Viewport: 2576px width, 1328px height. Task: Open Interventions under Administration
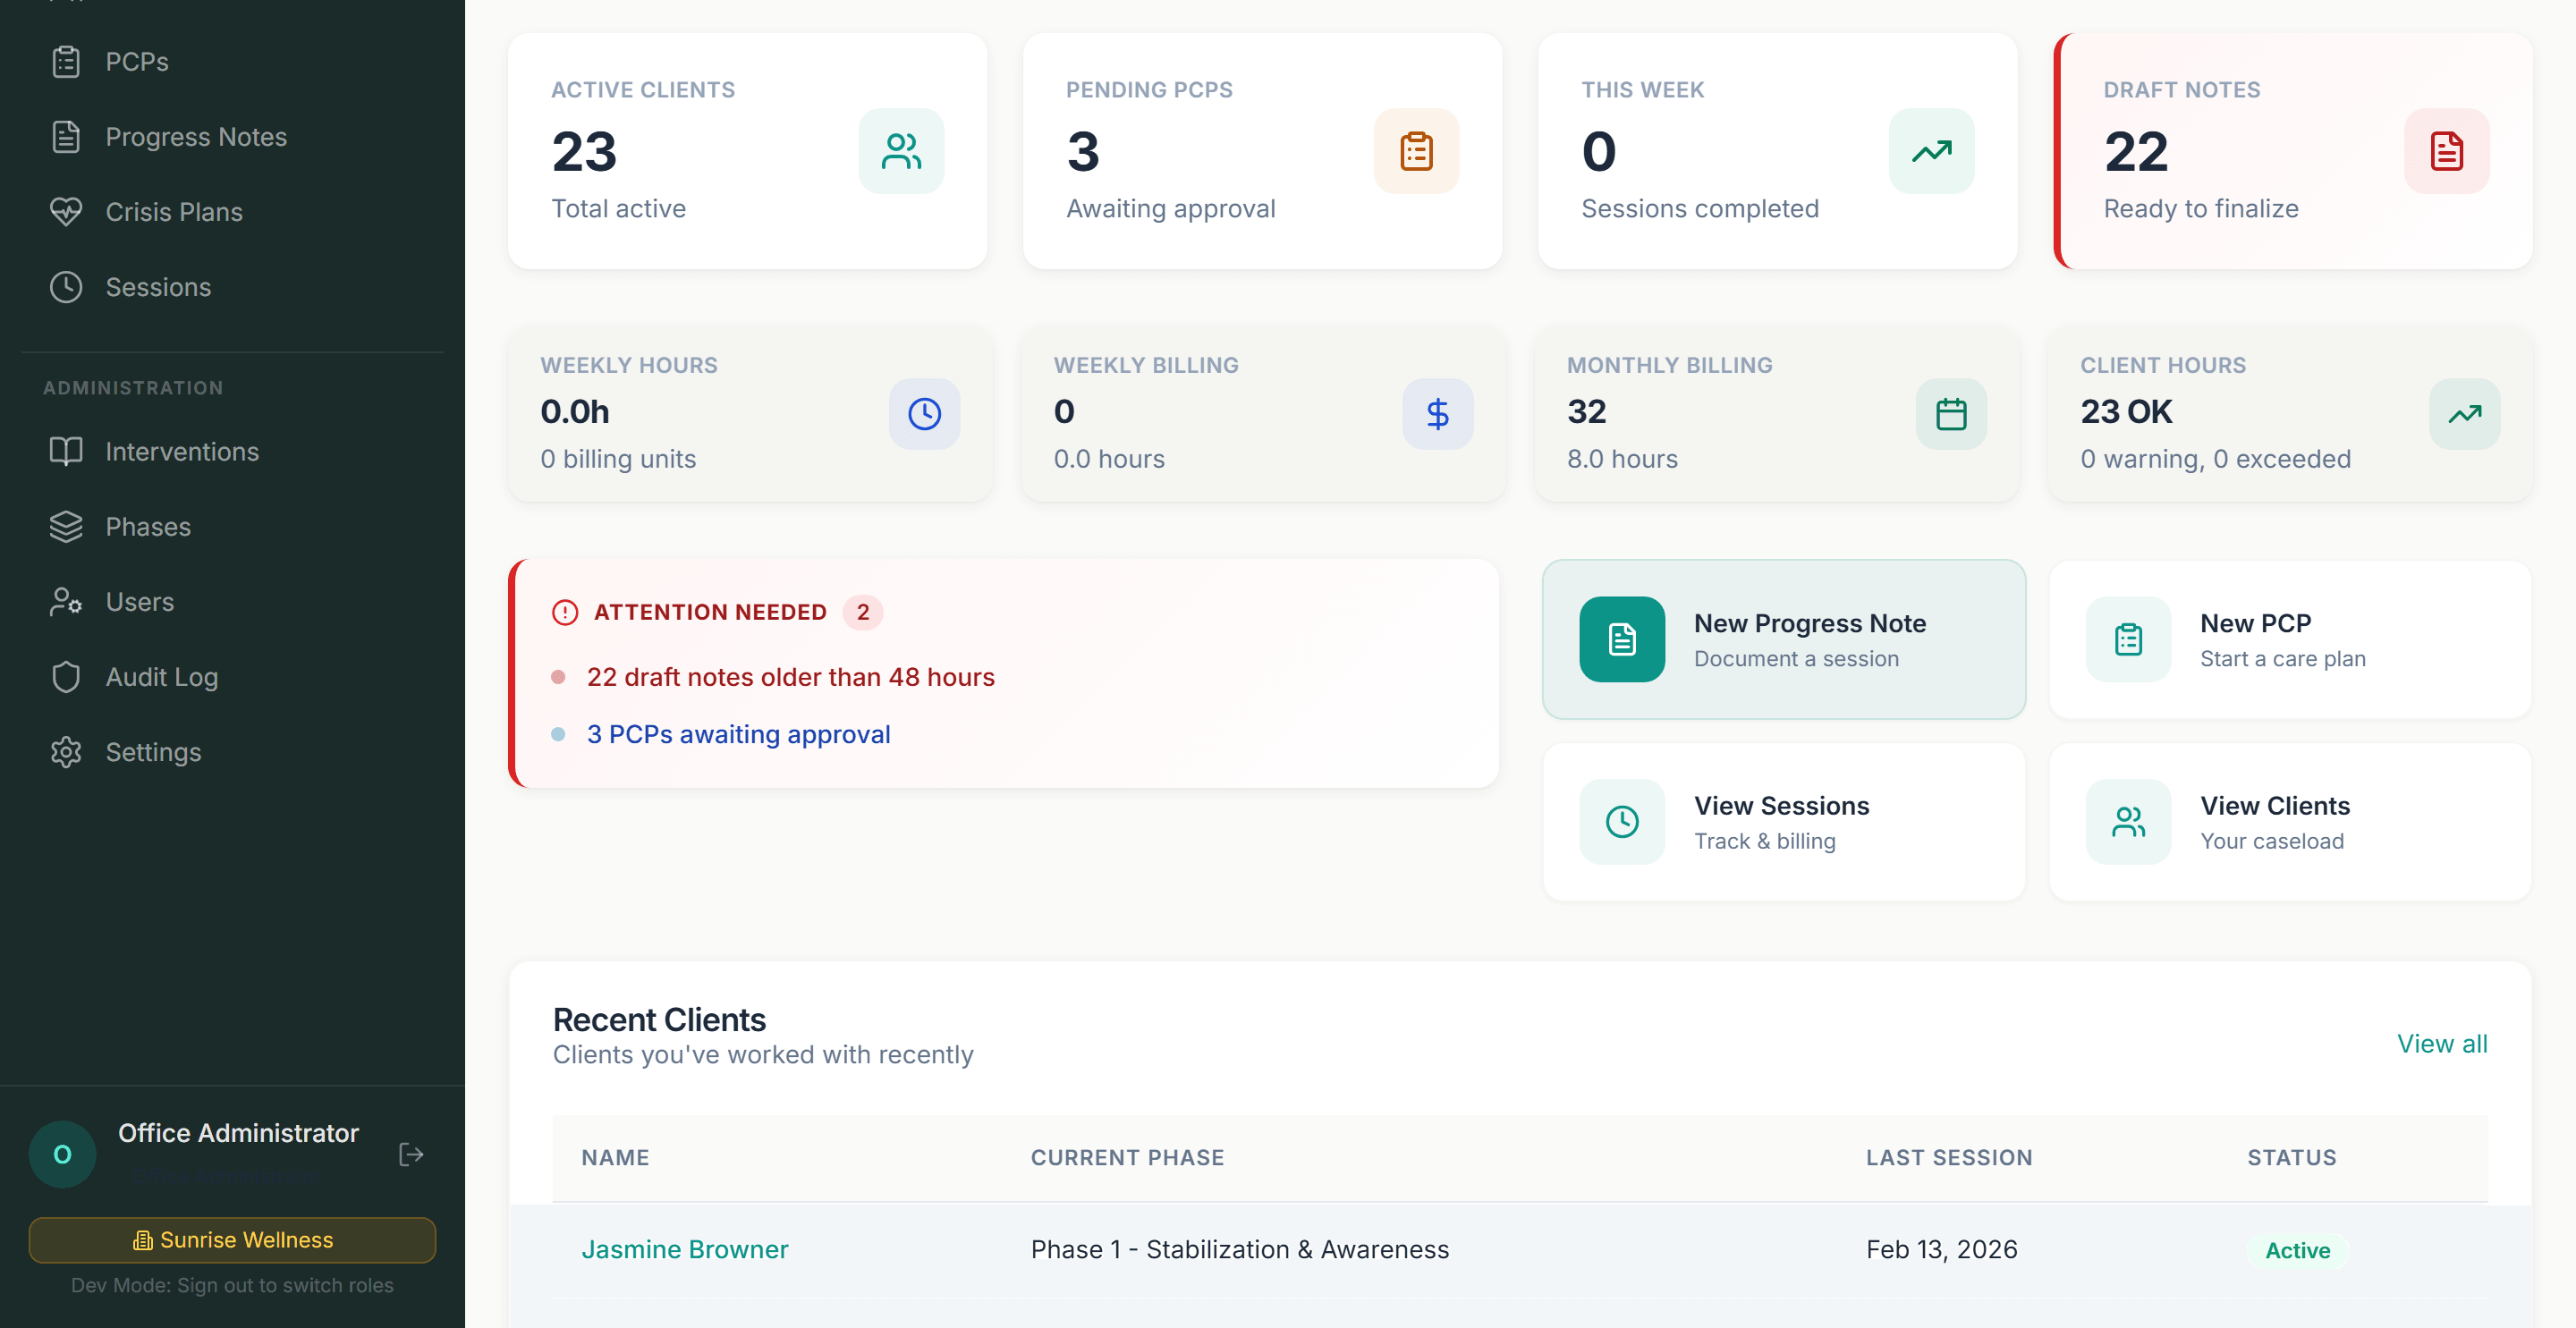182,451
